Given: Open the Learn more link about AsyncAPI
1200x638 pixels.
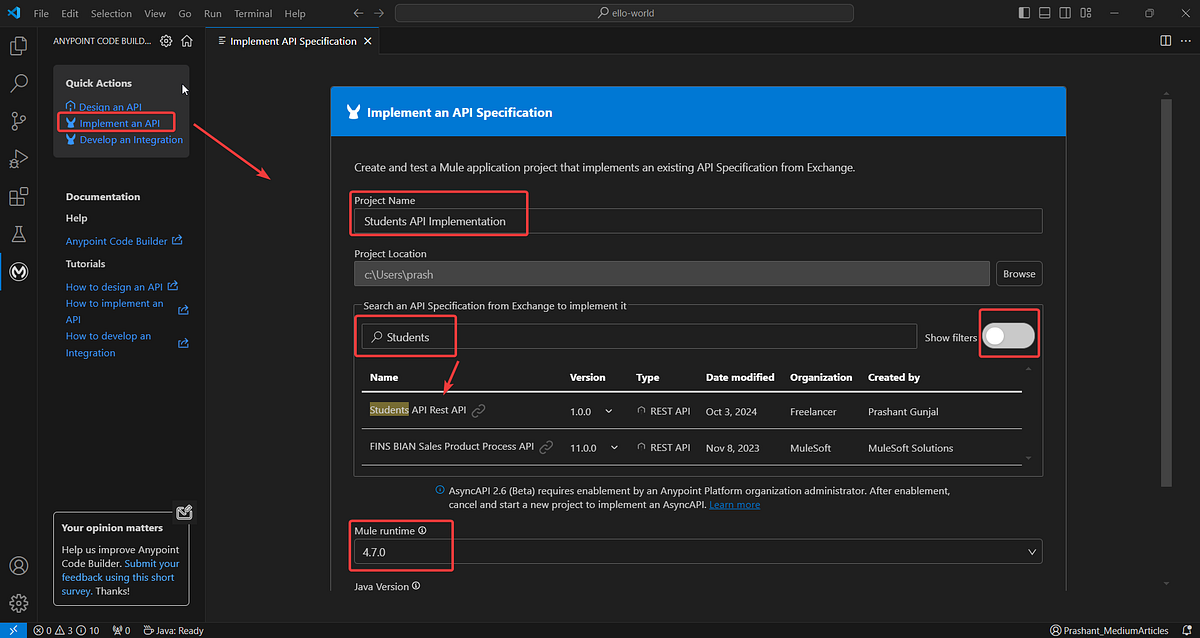Looking at the screenshot, I should click(734, 504).
